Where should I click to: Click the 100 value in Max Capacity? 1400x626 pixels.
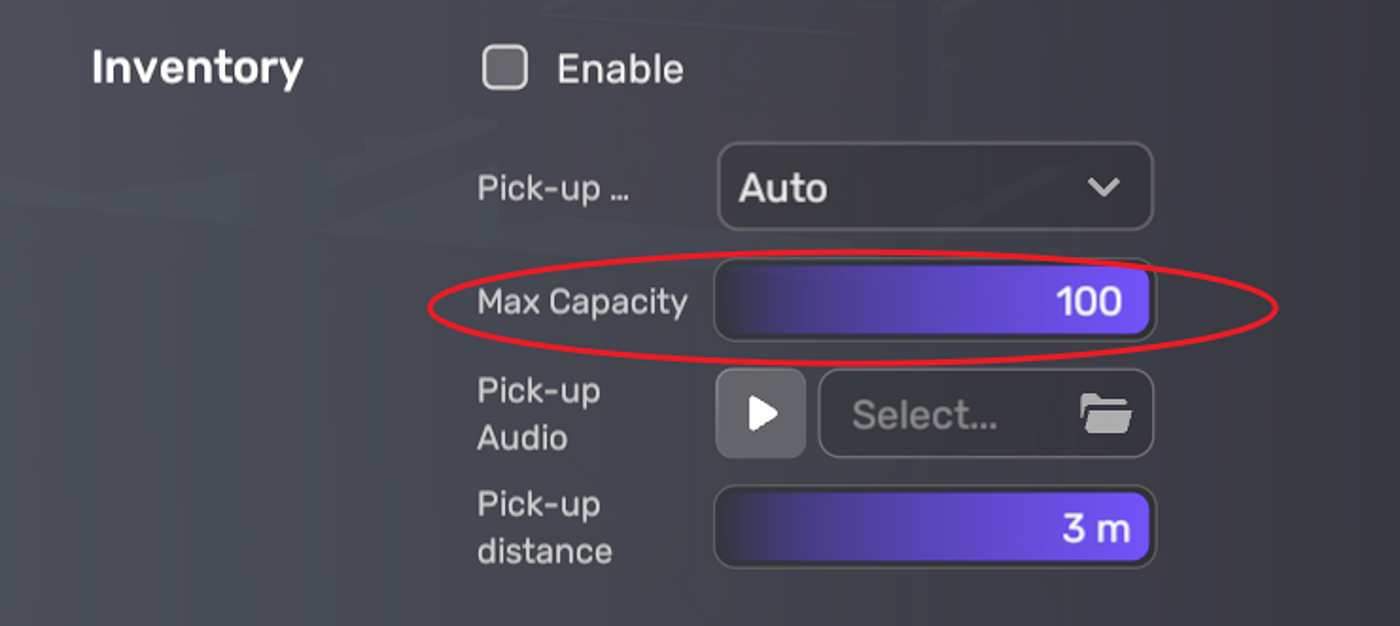pyautogui.click(x=1089, y=302)
